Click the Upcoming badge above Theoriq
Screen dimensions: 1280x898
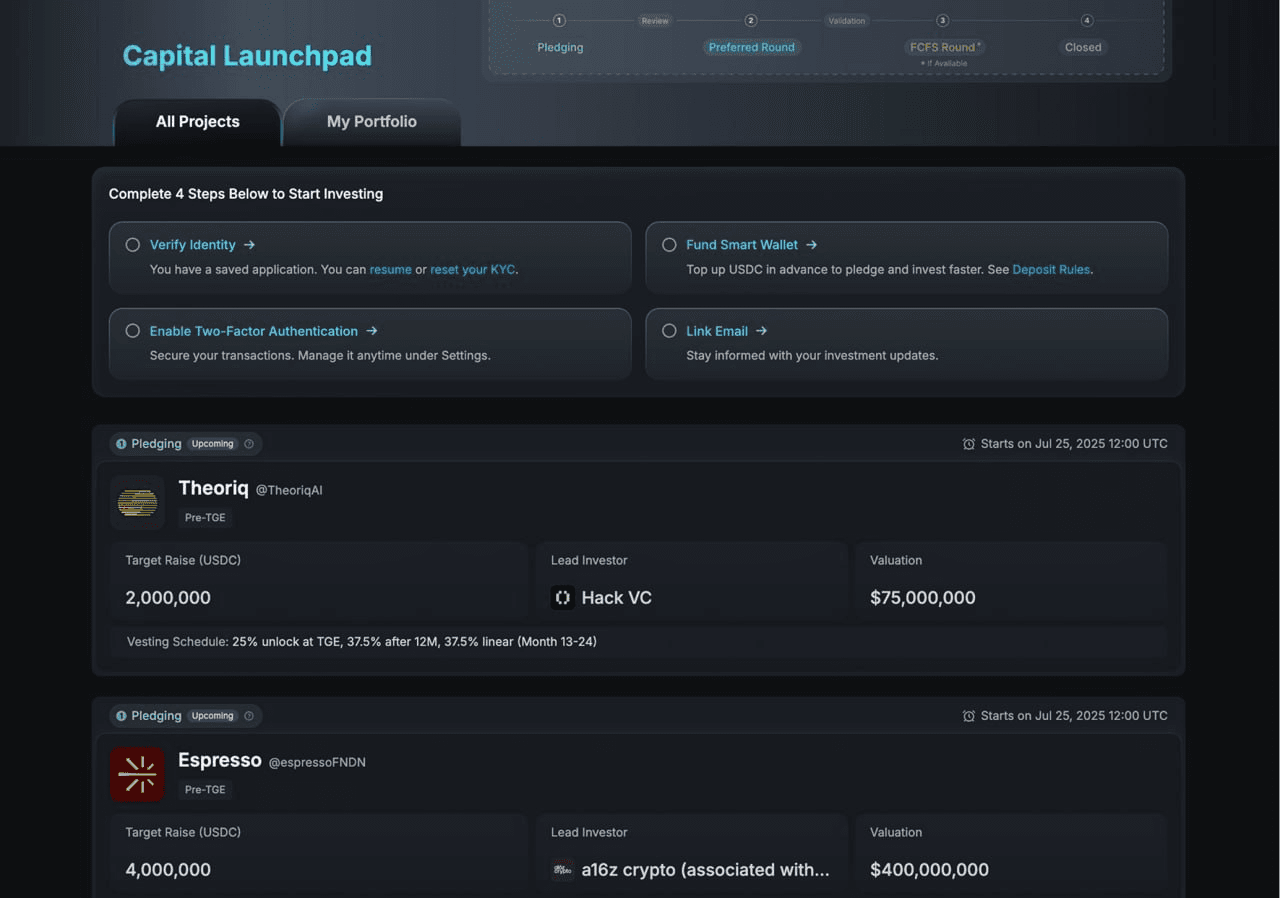[213, 444]
